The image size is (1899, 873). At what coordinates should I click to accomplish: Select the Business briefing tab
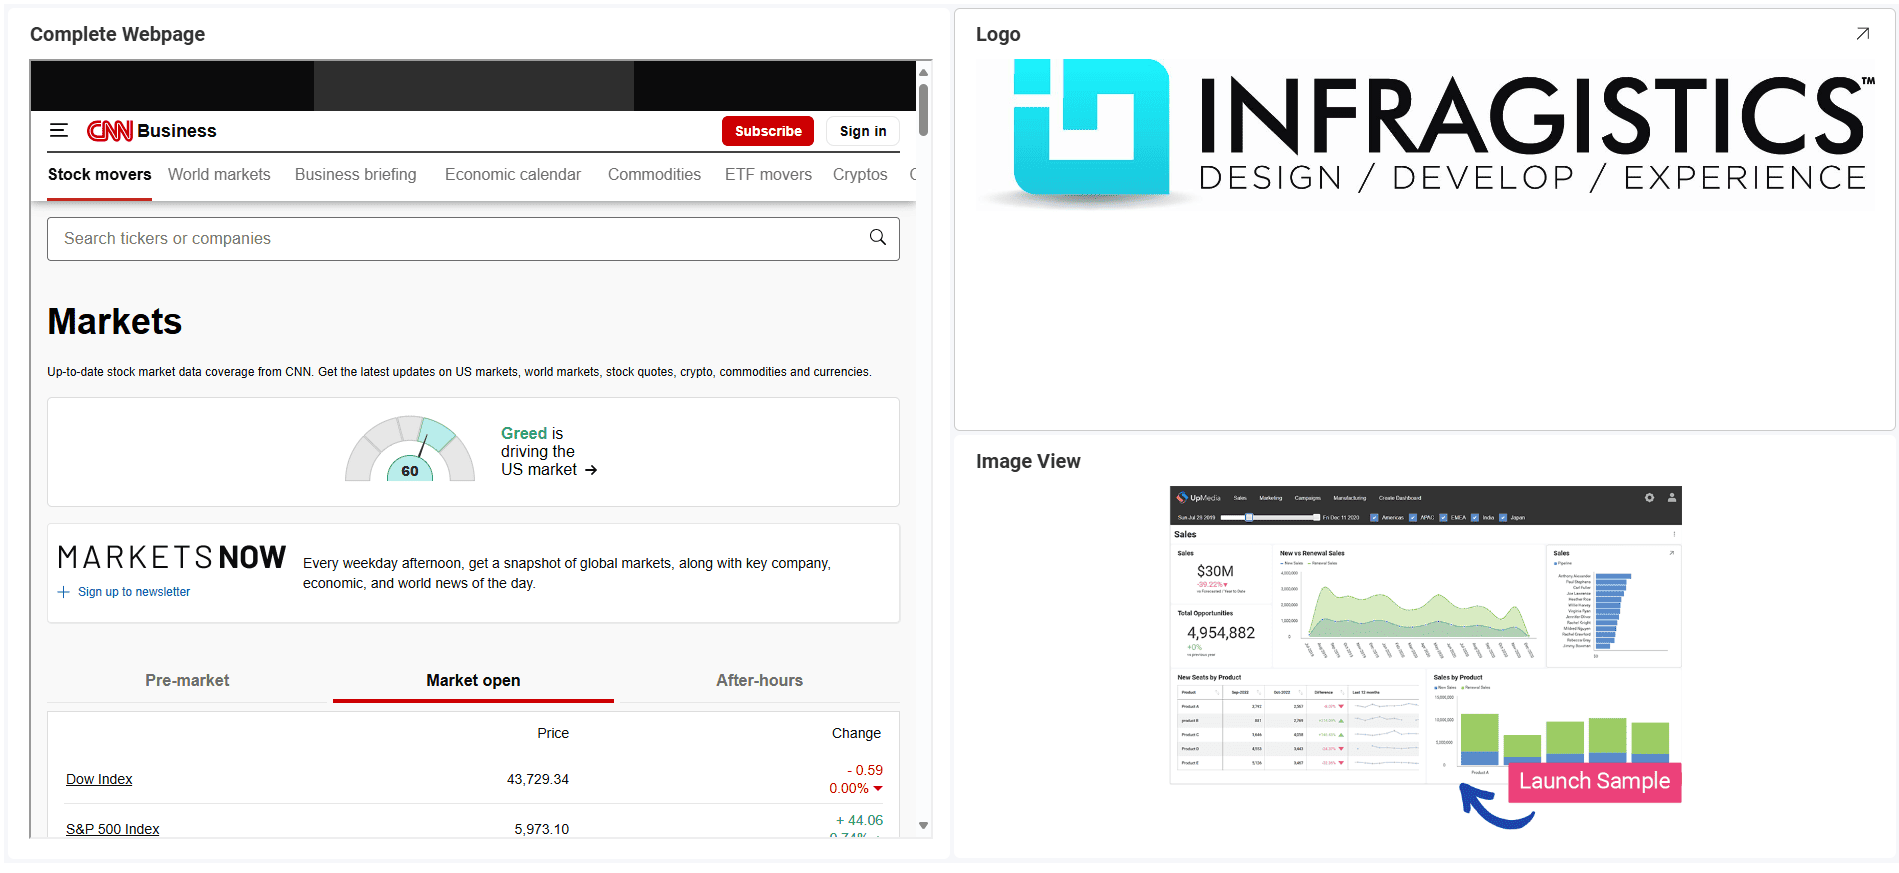[x=356, y=174]
